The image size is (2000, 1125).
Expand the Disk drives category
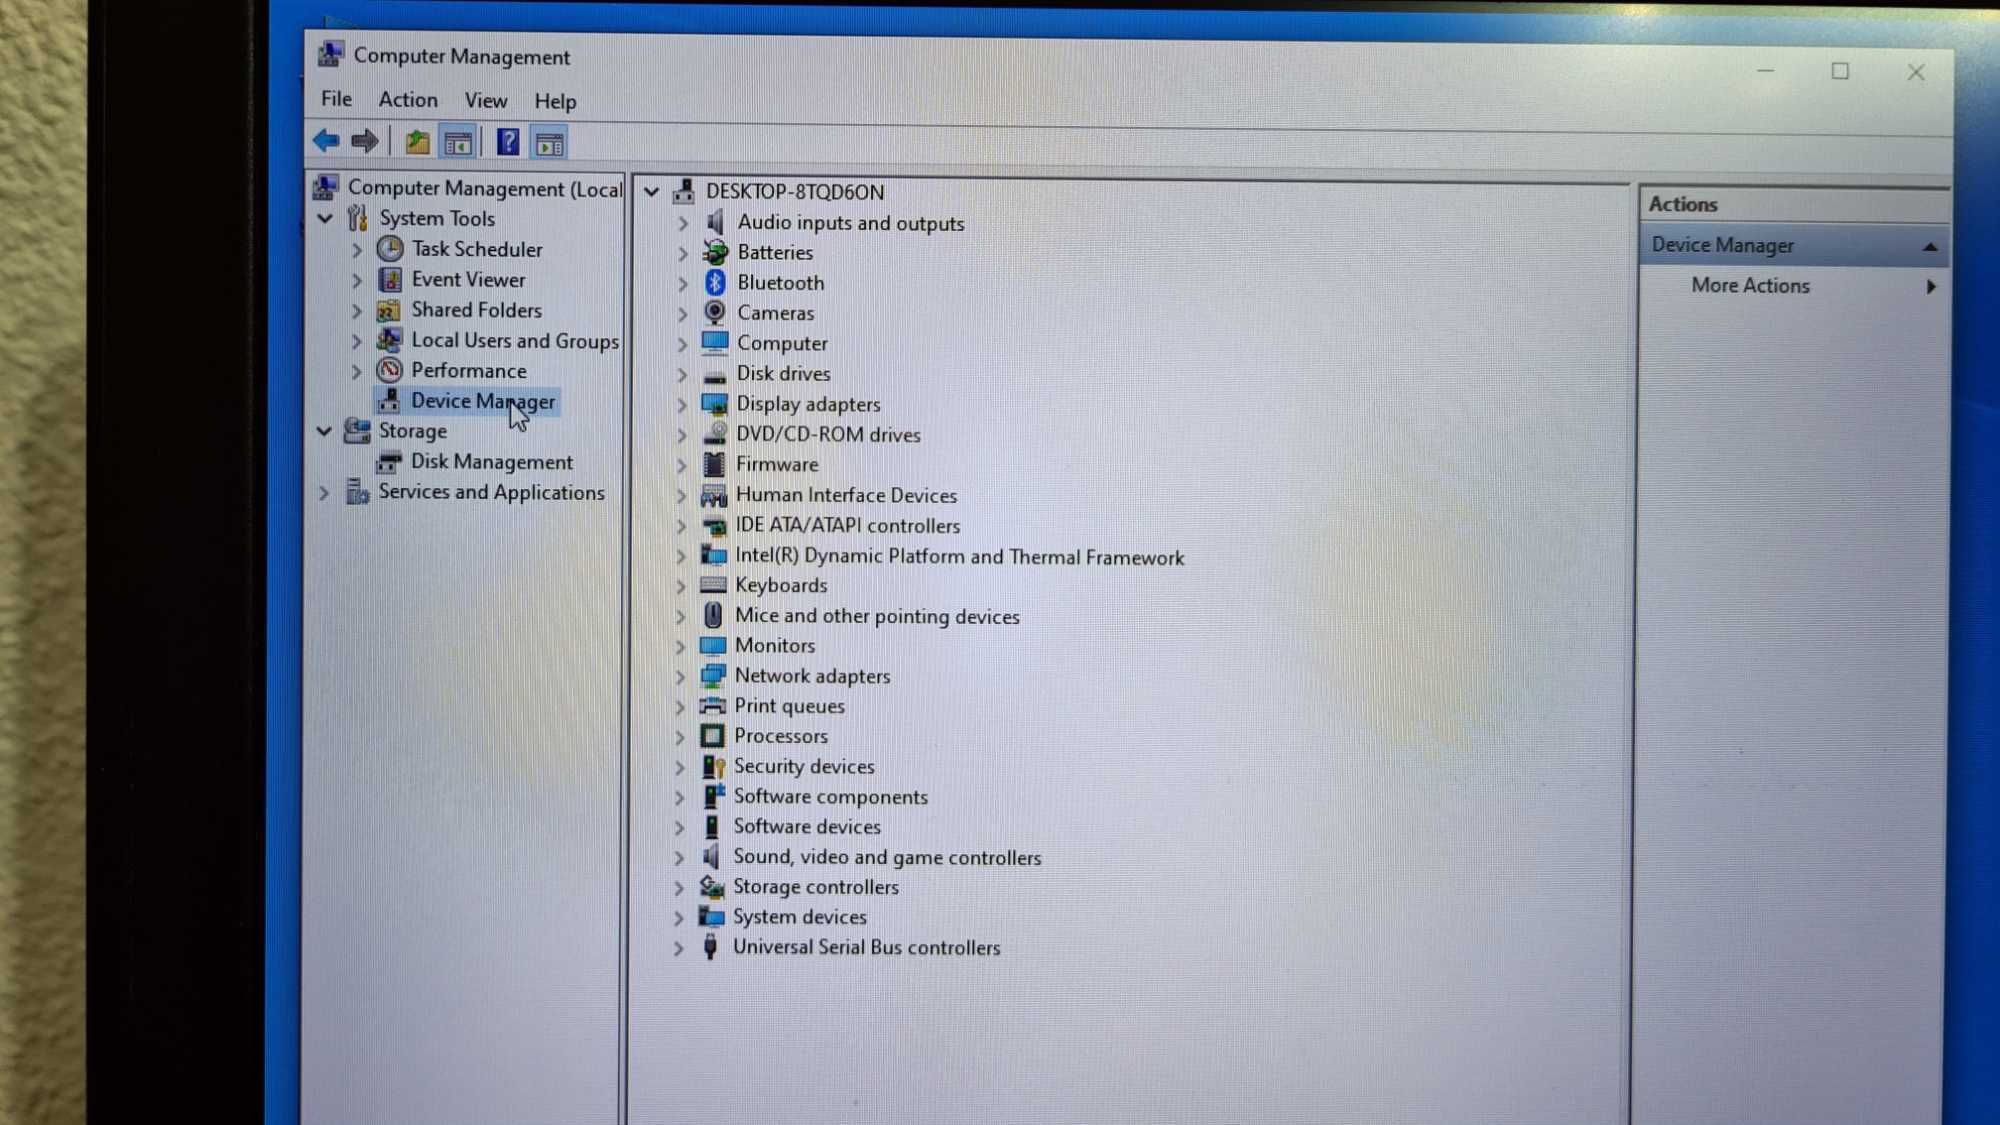coord(682,374)
